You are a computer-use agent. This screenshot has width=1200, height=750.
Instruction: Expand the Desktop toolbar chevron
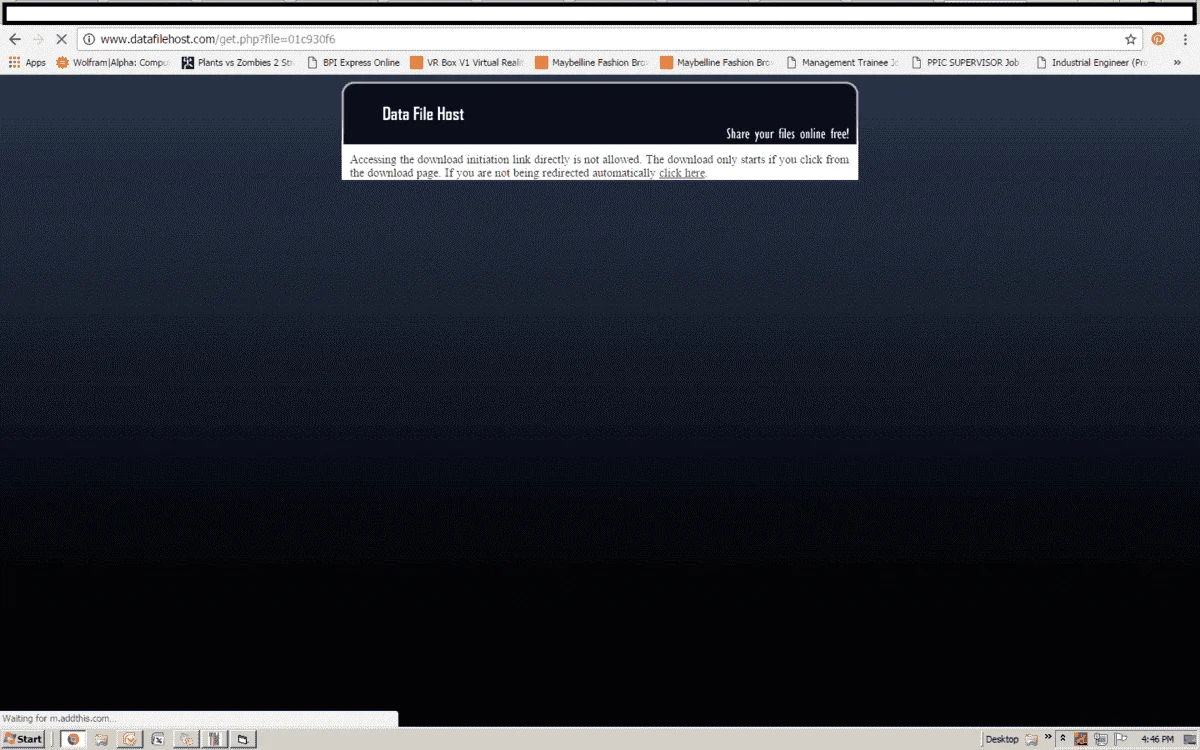click(1050, 739)
